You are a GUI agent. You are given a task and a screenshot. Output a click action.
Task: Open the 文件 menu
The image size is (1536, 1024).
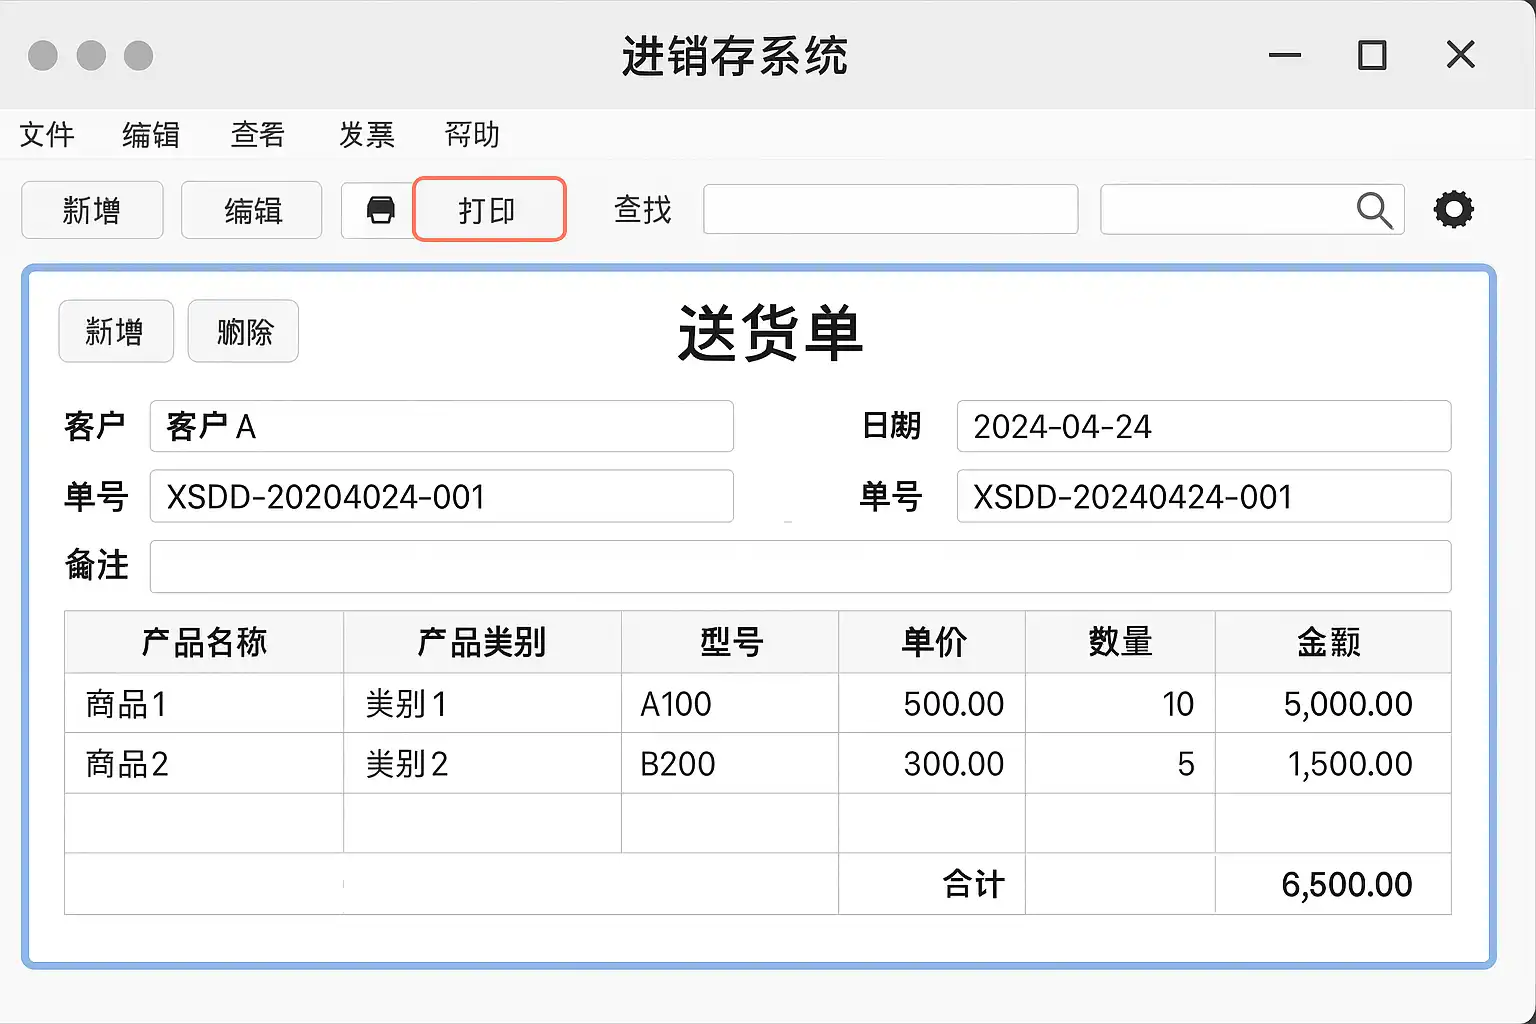pos(47,134)
